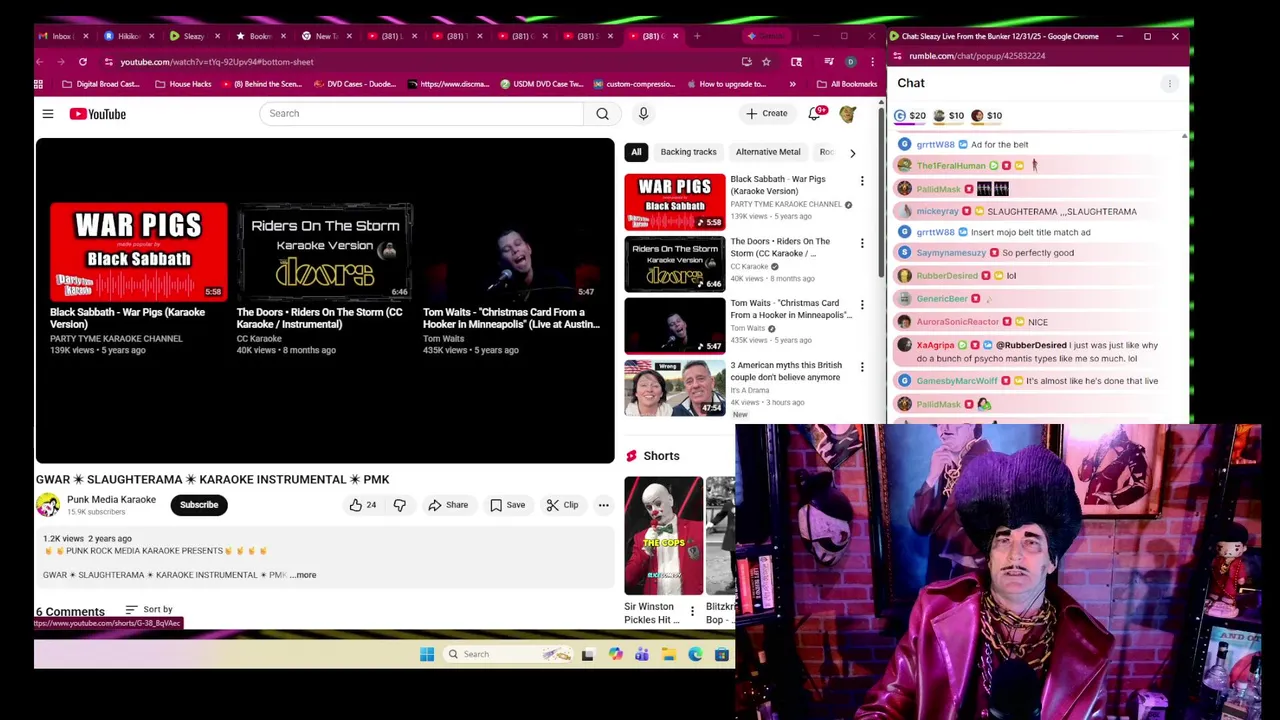1280x720 pixels.
Task: Open YouTube notifications bell
Action: 815,114
